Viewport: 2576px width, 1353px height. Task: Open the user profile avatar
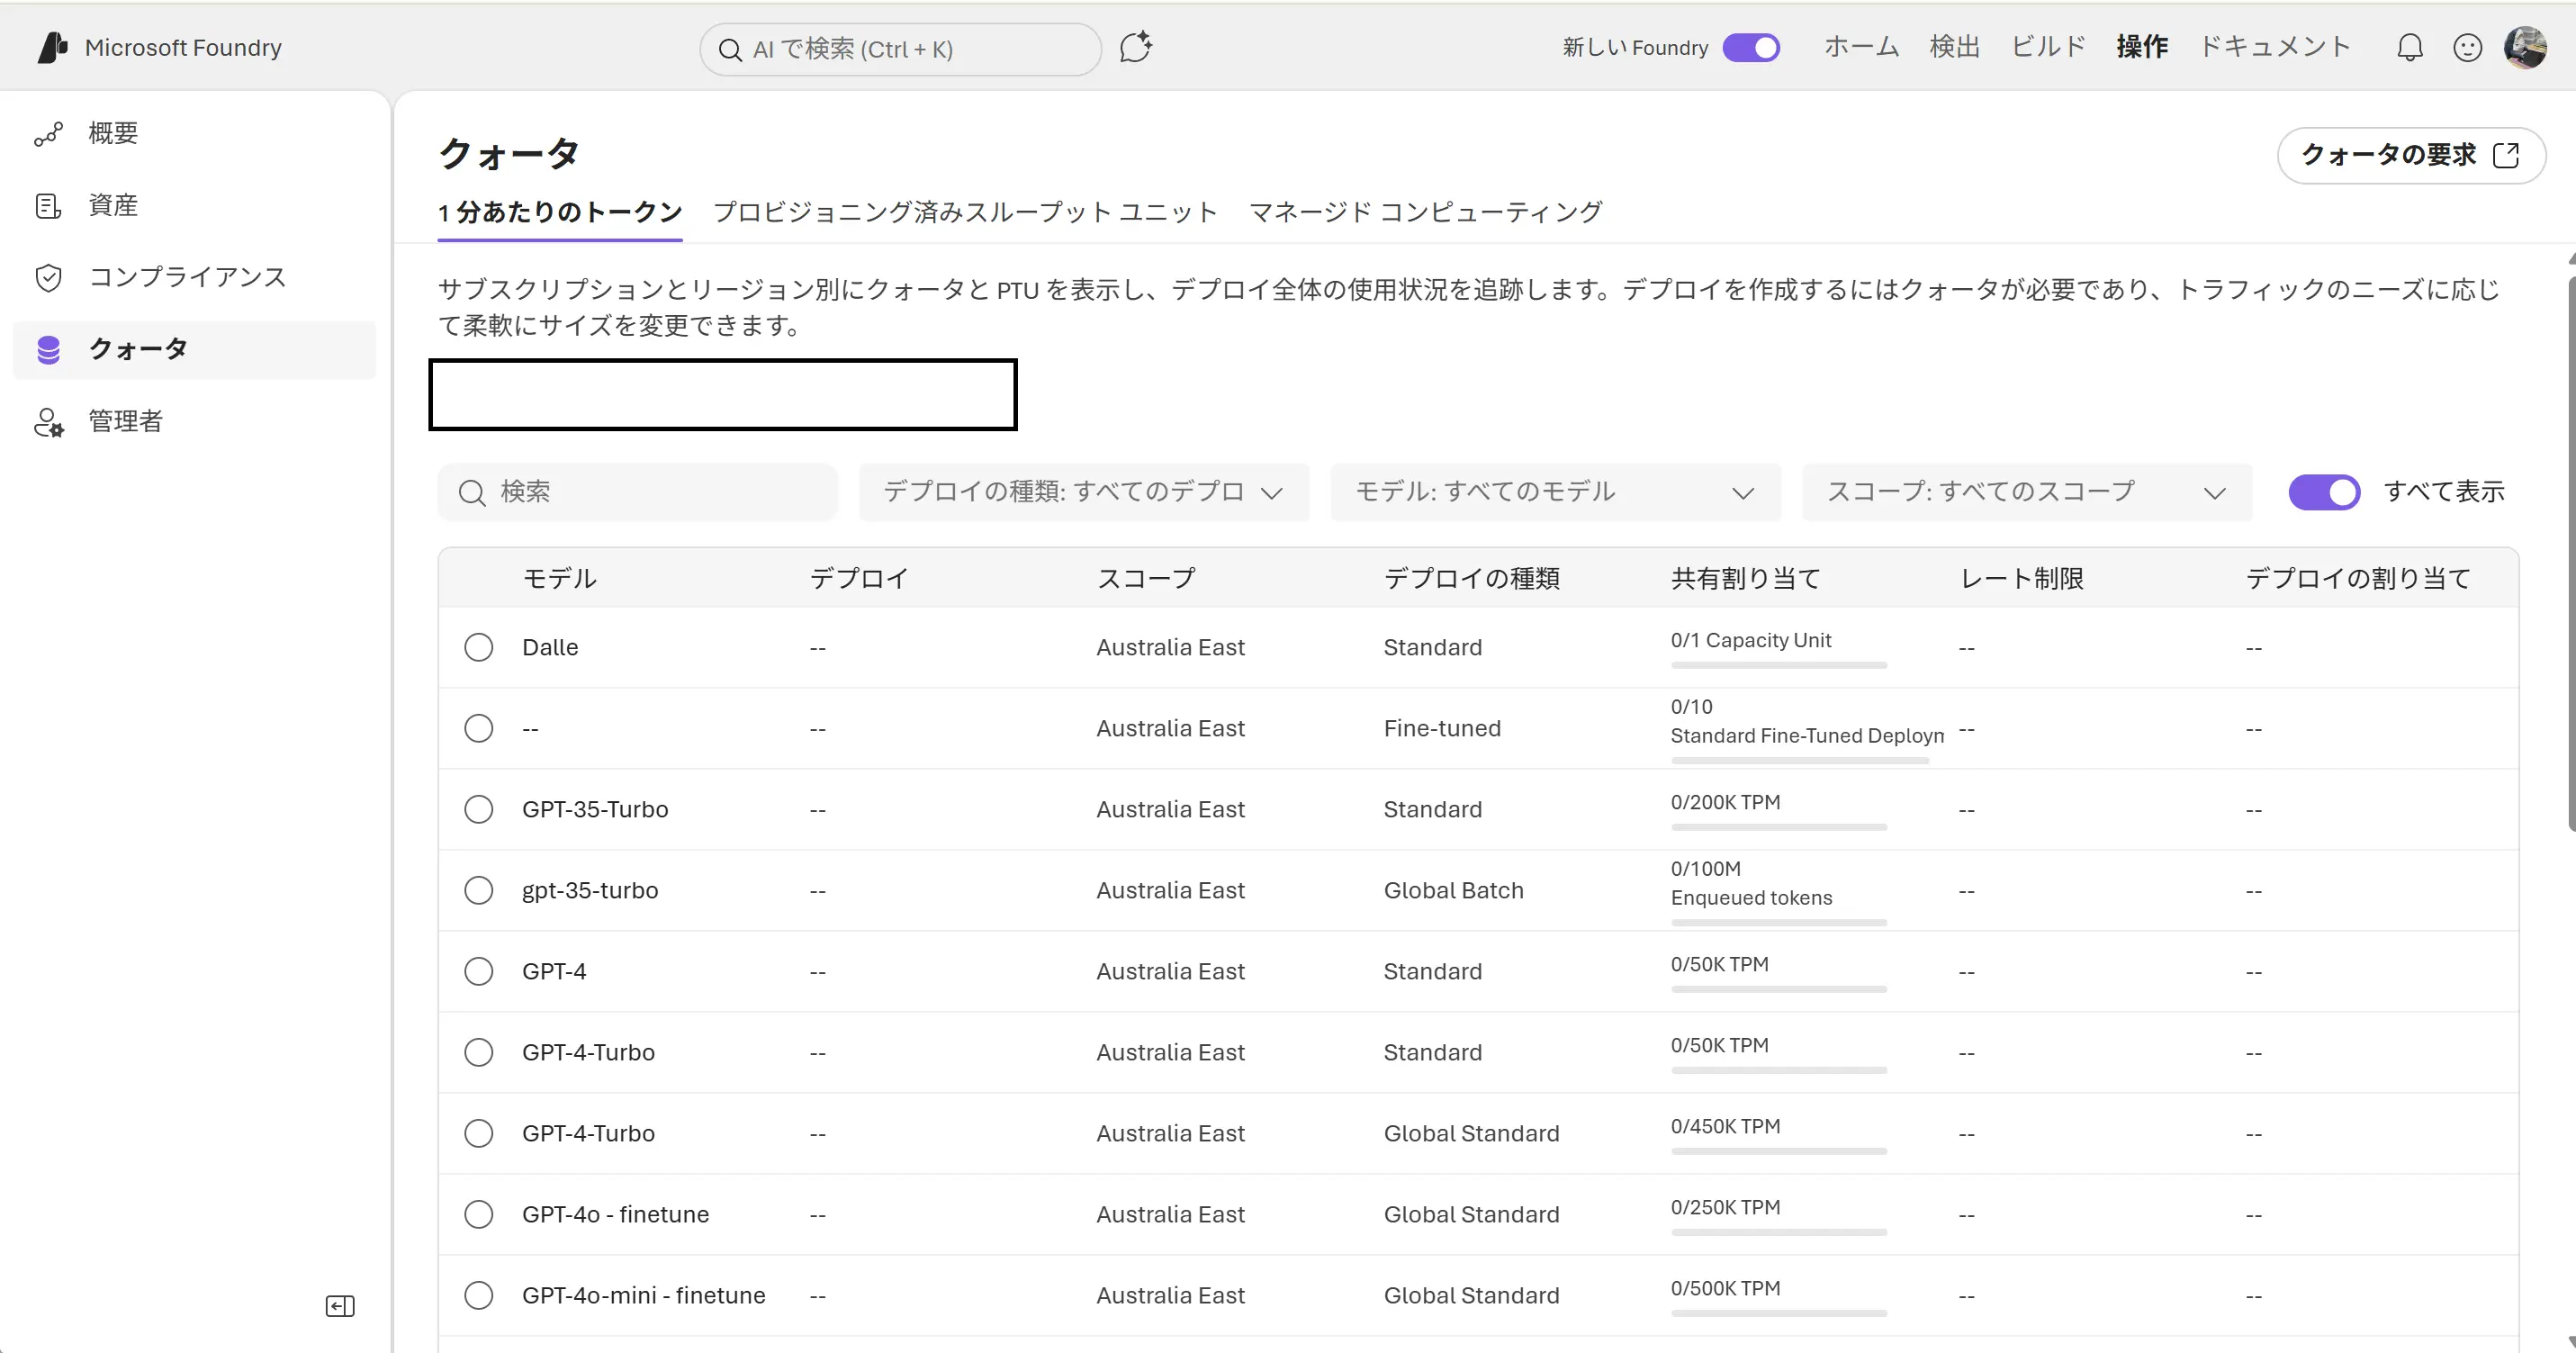[x=2525, y=47]
